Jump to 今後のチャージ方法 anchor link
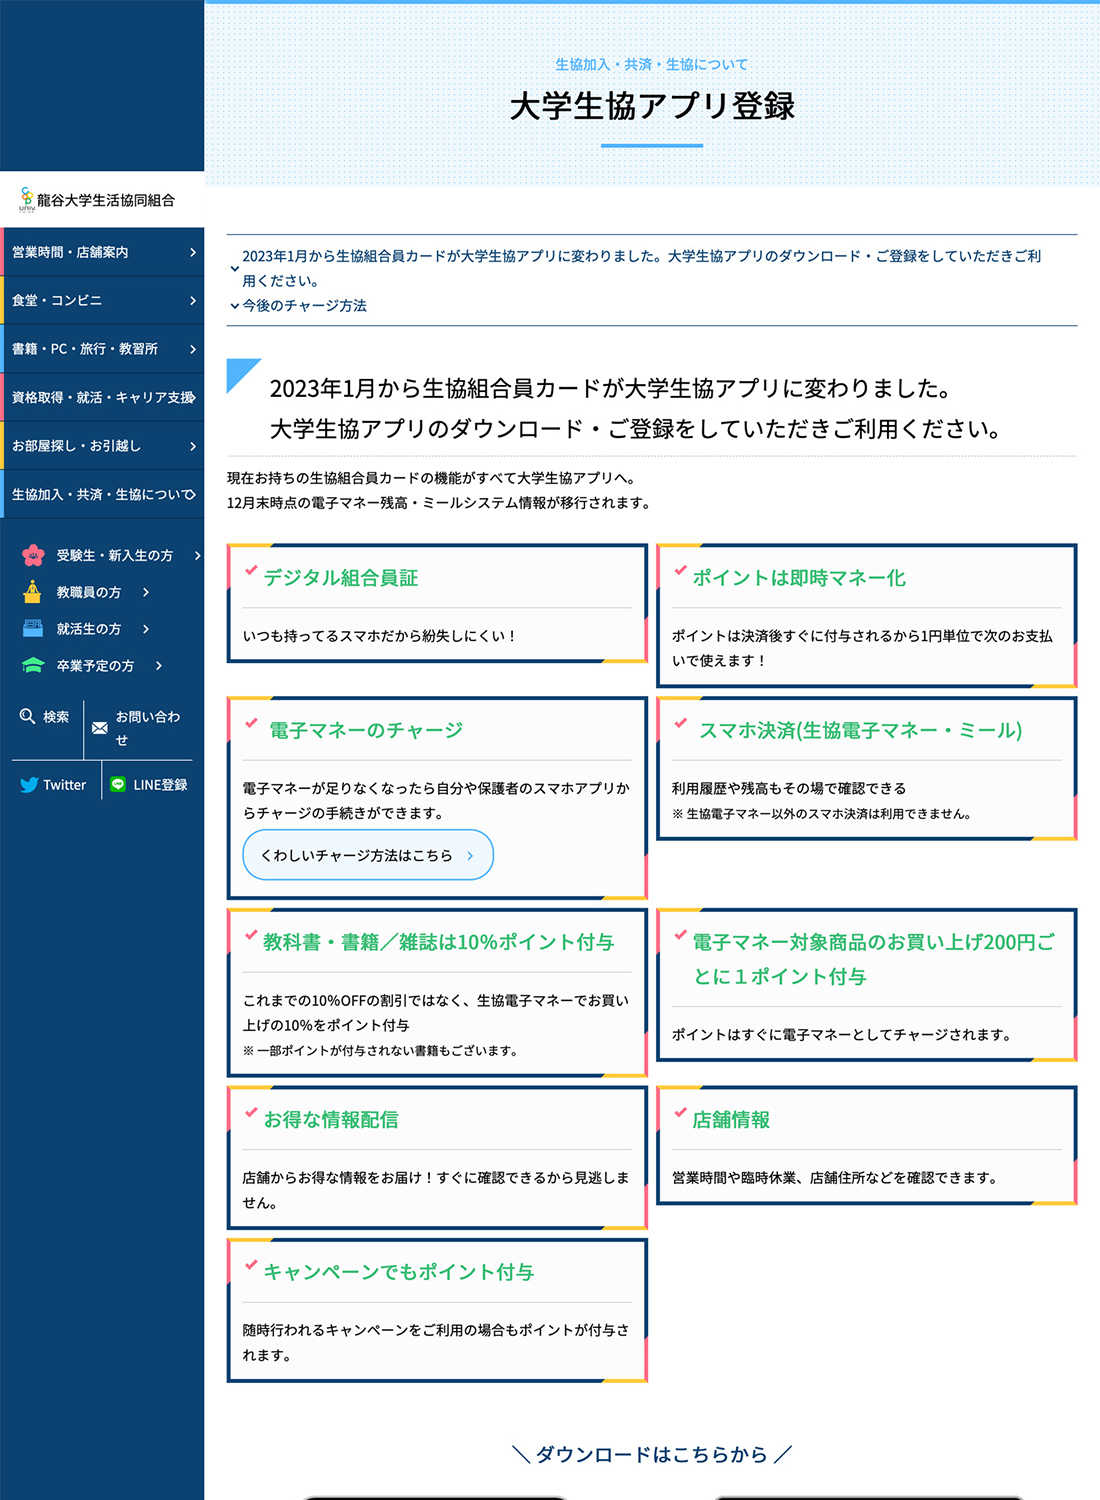Screen dimensions: 1100x1500 pyautogui.click(x=304, y=306)
